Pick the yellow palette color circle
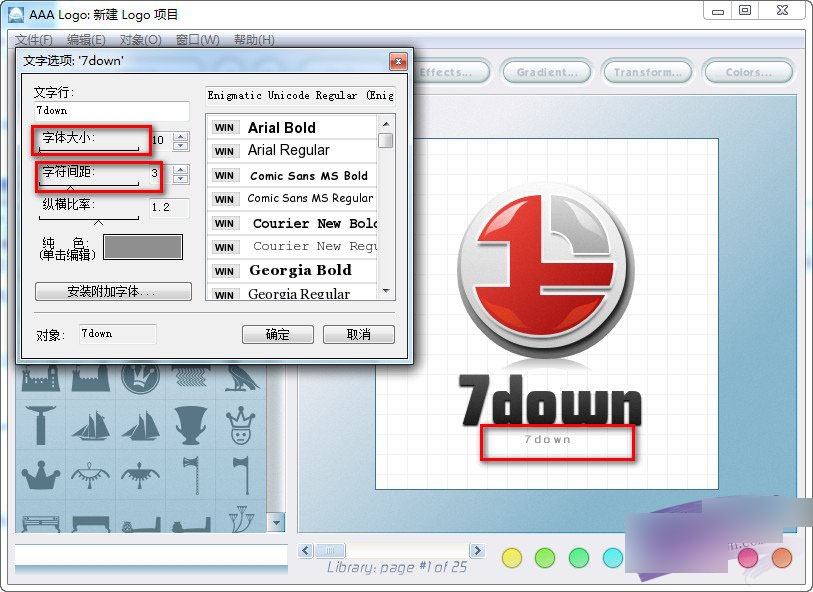Image resolution: width=813 pixels, height=592 pixels. tap(512, 558)
